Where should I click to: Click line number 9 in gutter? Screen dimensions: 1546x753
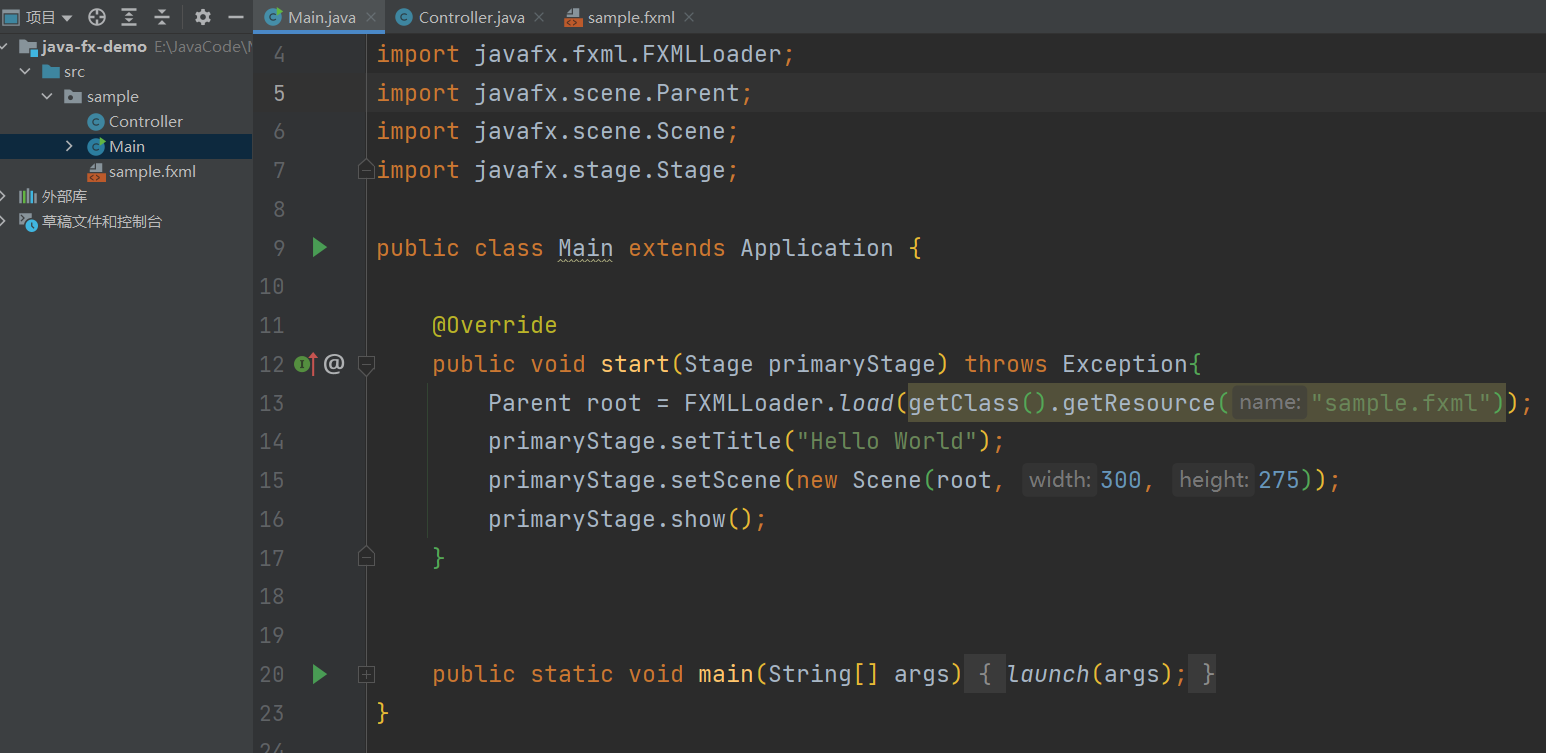point(278,248)
